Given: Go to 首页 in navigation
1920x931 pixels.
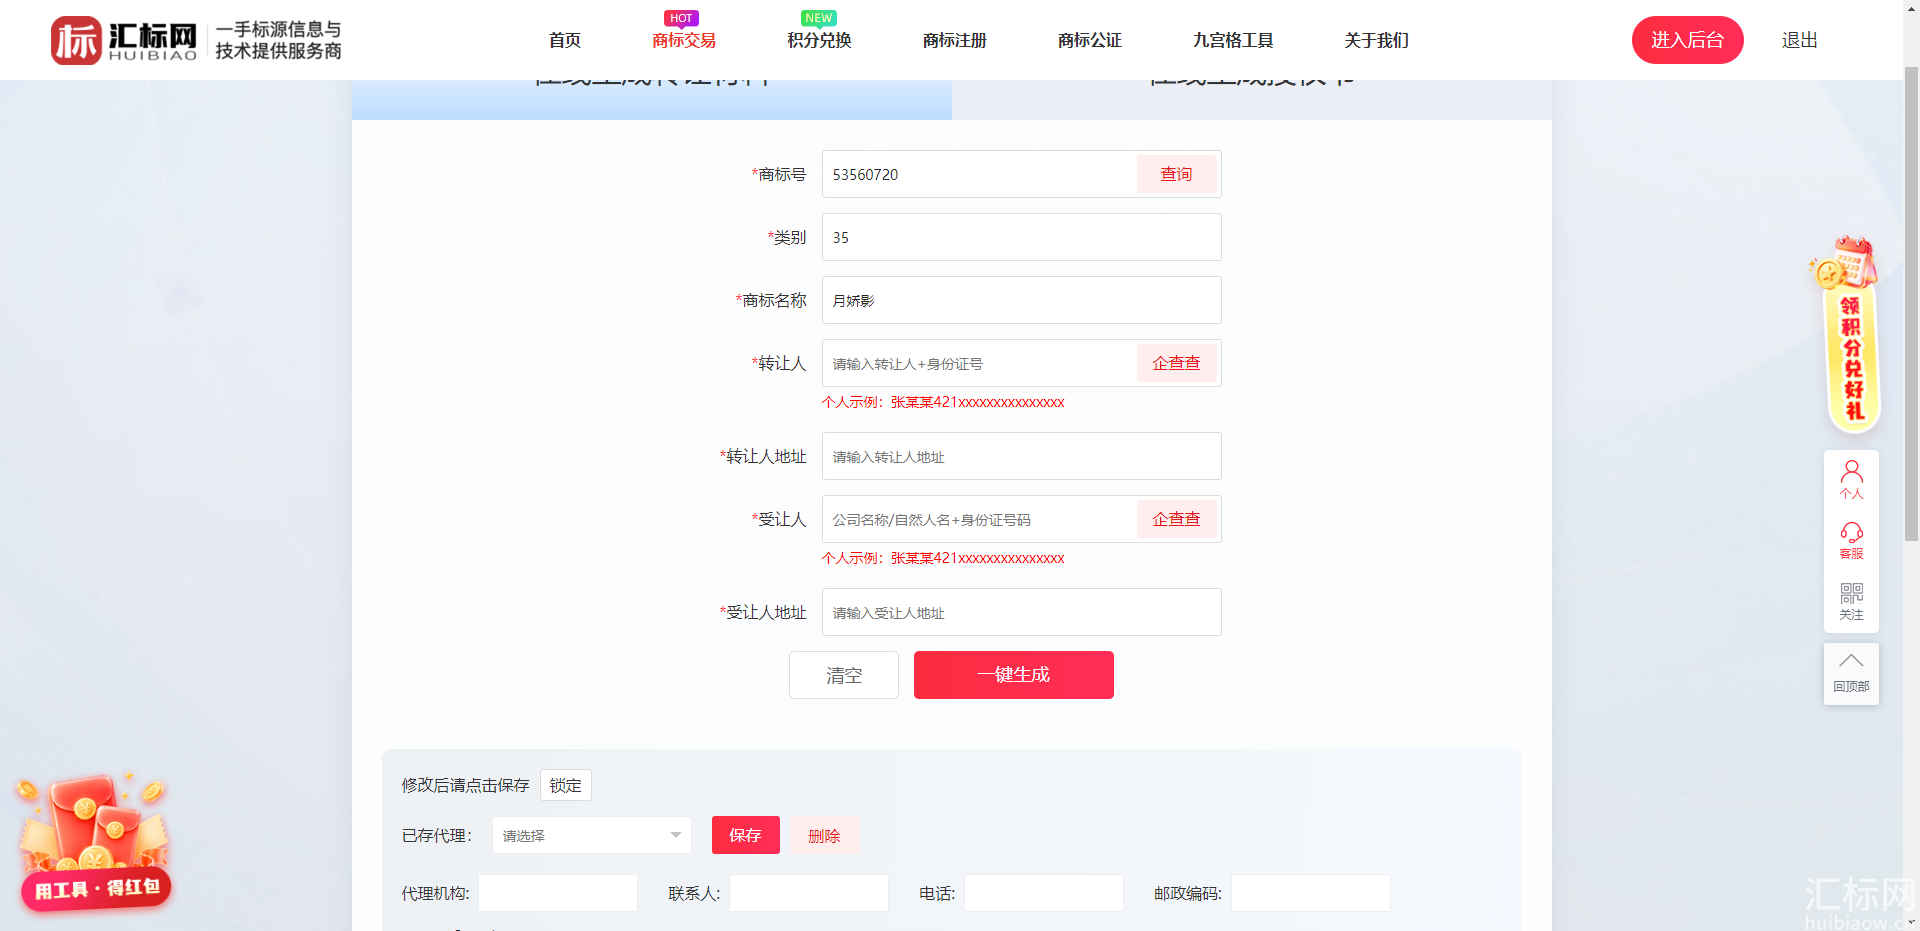Looking at the screenshot, I should [x=565, y=40].
